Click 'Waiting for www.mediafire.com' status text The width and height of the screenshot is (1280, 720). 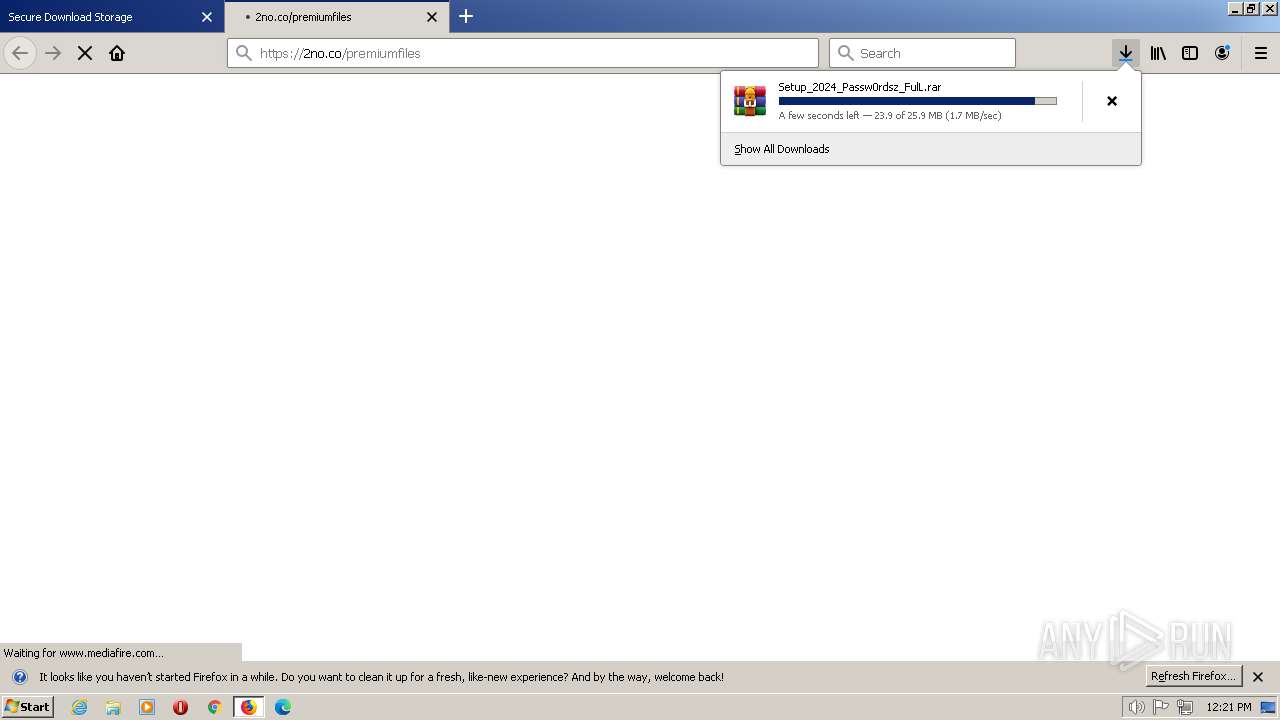coord(84,653)
